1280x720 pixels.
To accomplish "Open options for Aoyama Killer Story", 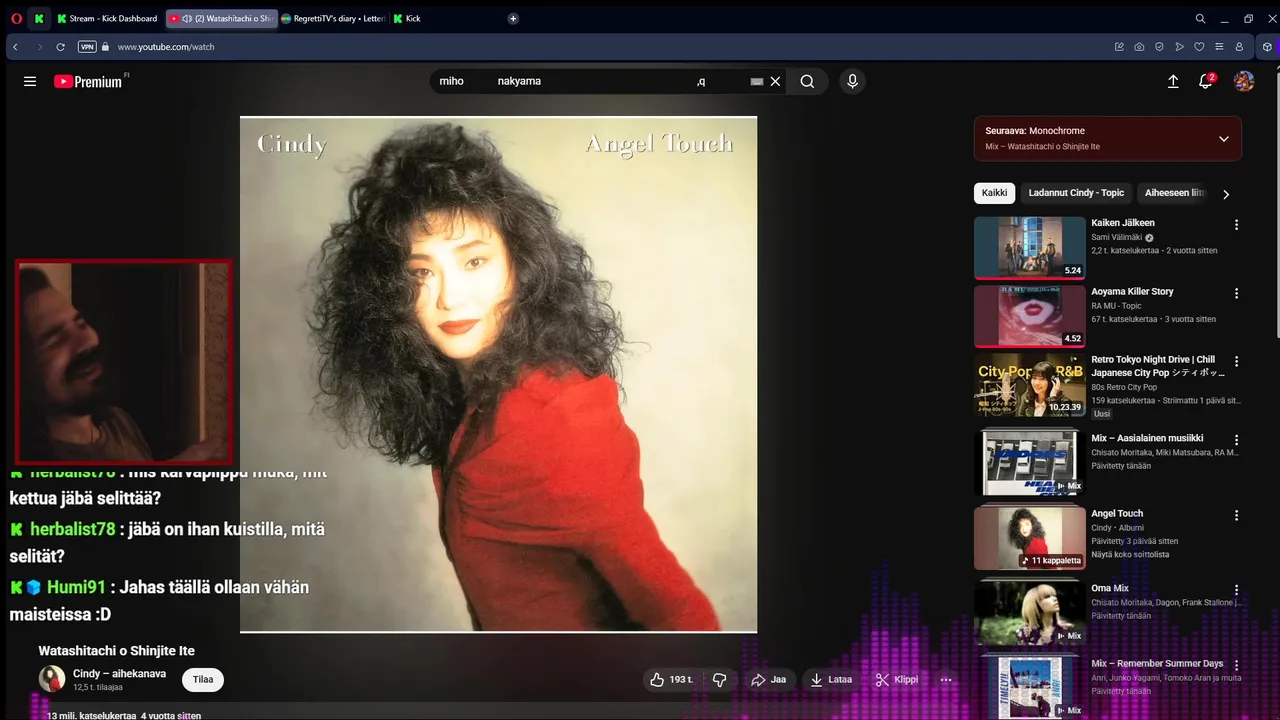I will tap(1236, 293).
